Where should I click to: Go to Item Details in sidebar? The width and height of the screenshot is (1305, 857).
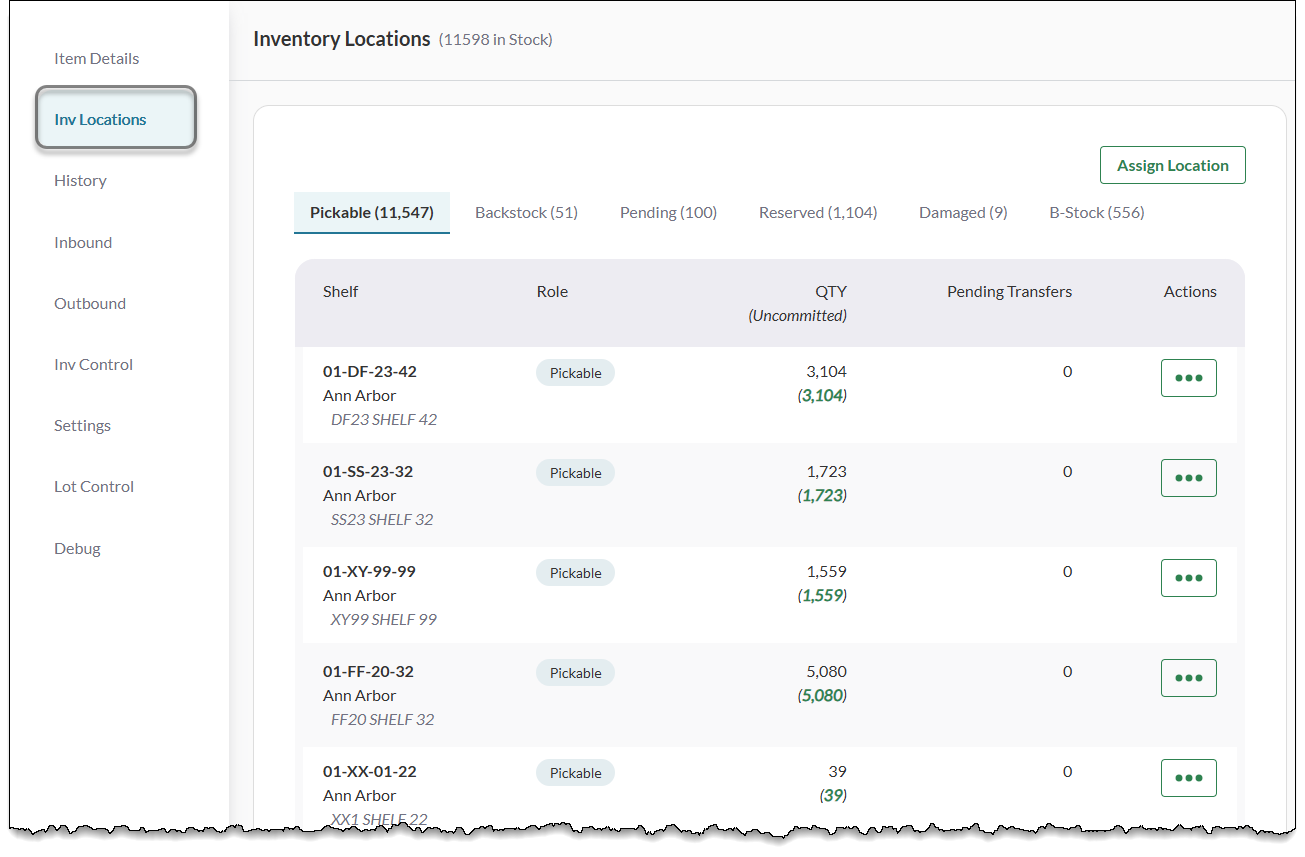click(x=96, y=59)
